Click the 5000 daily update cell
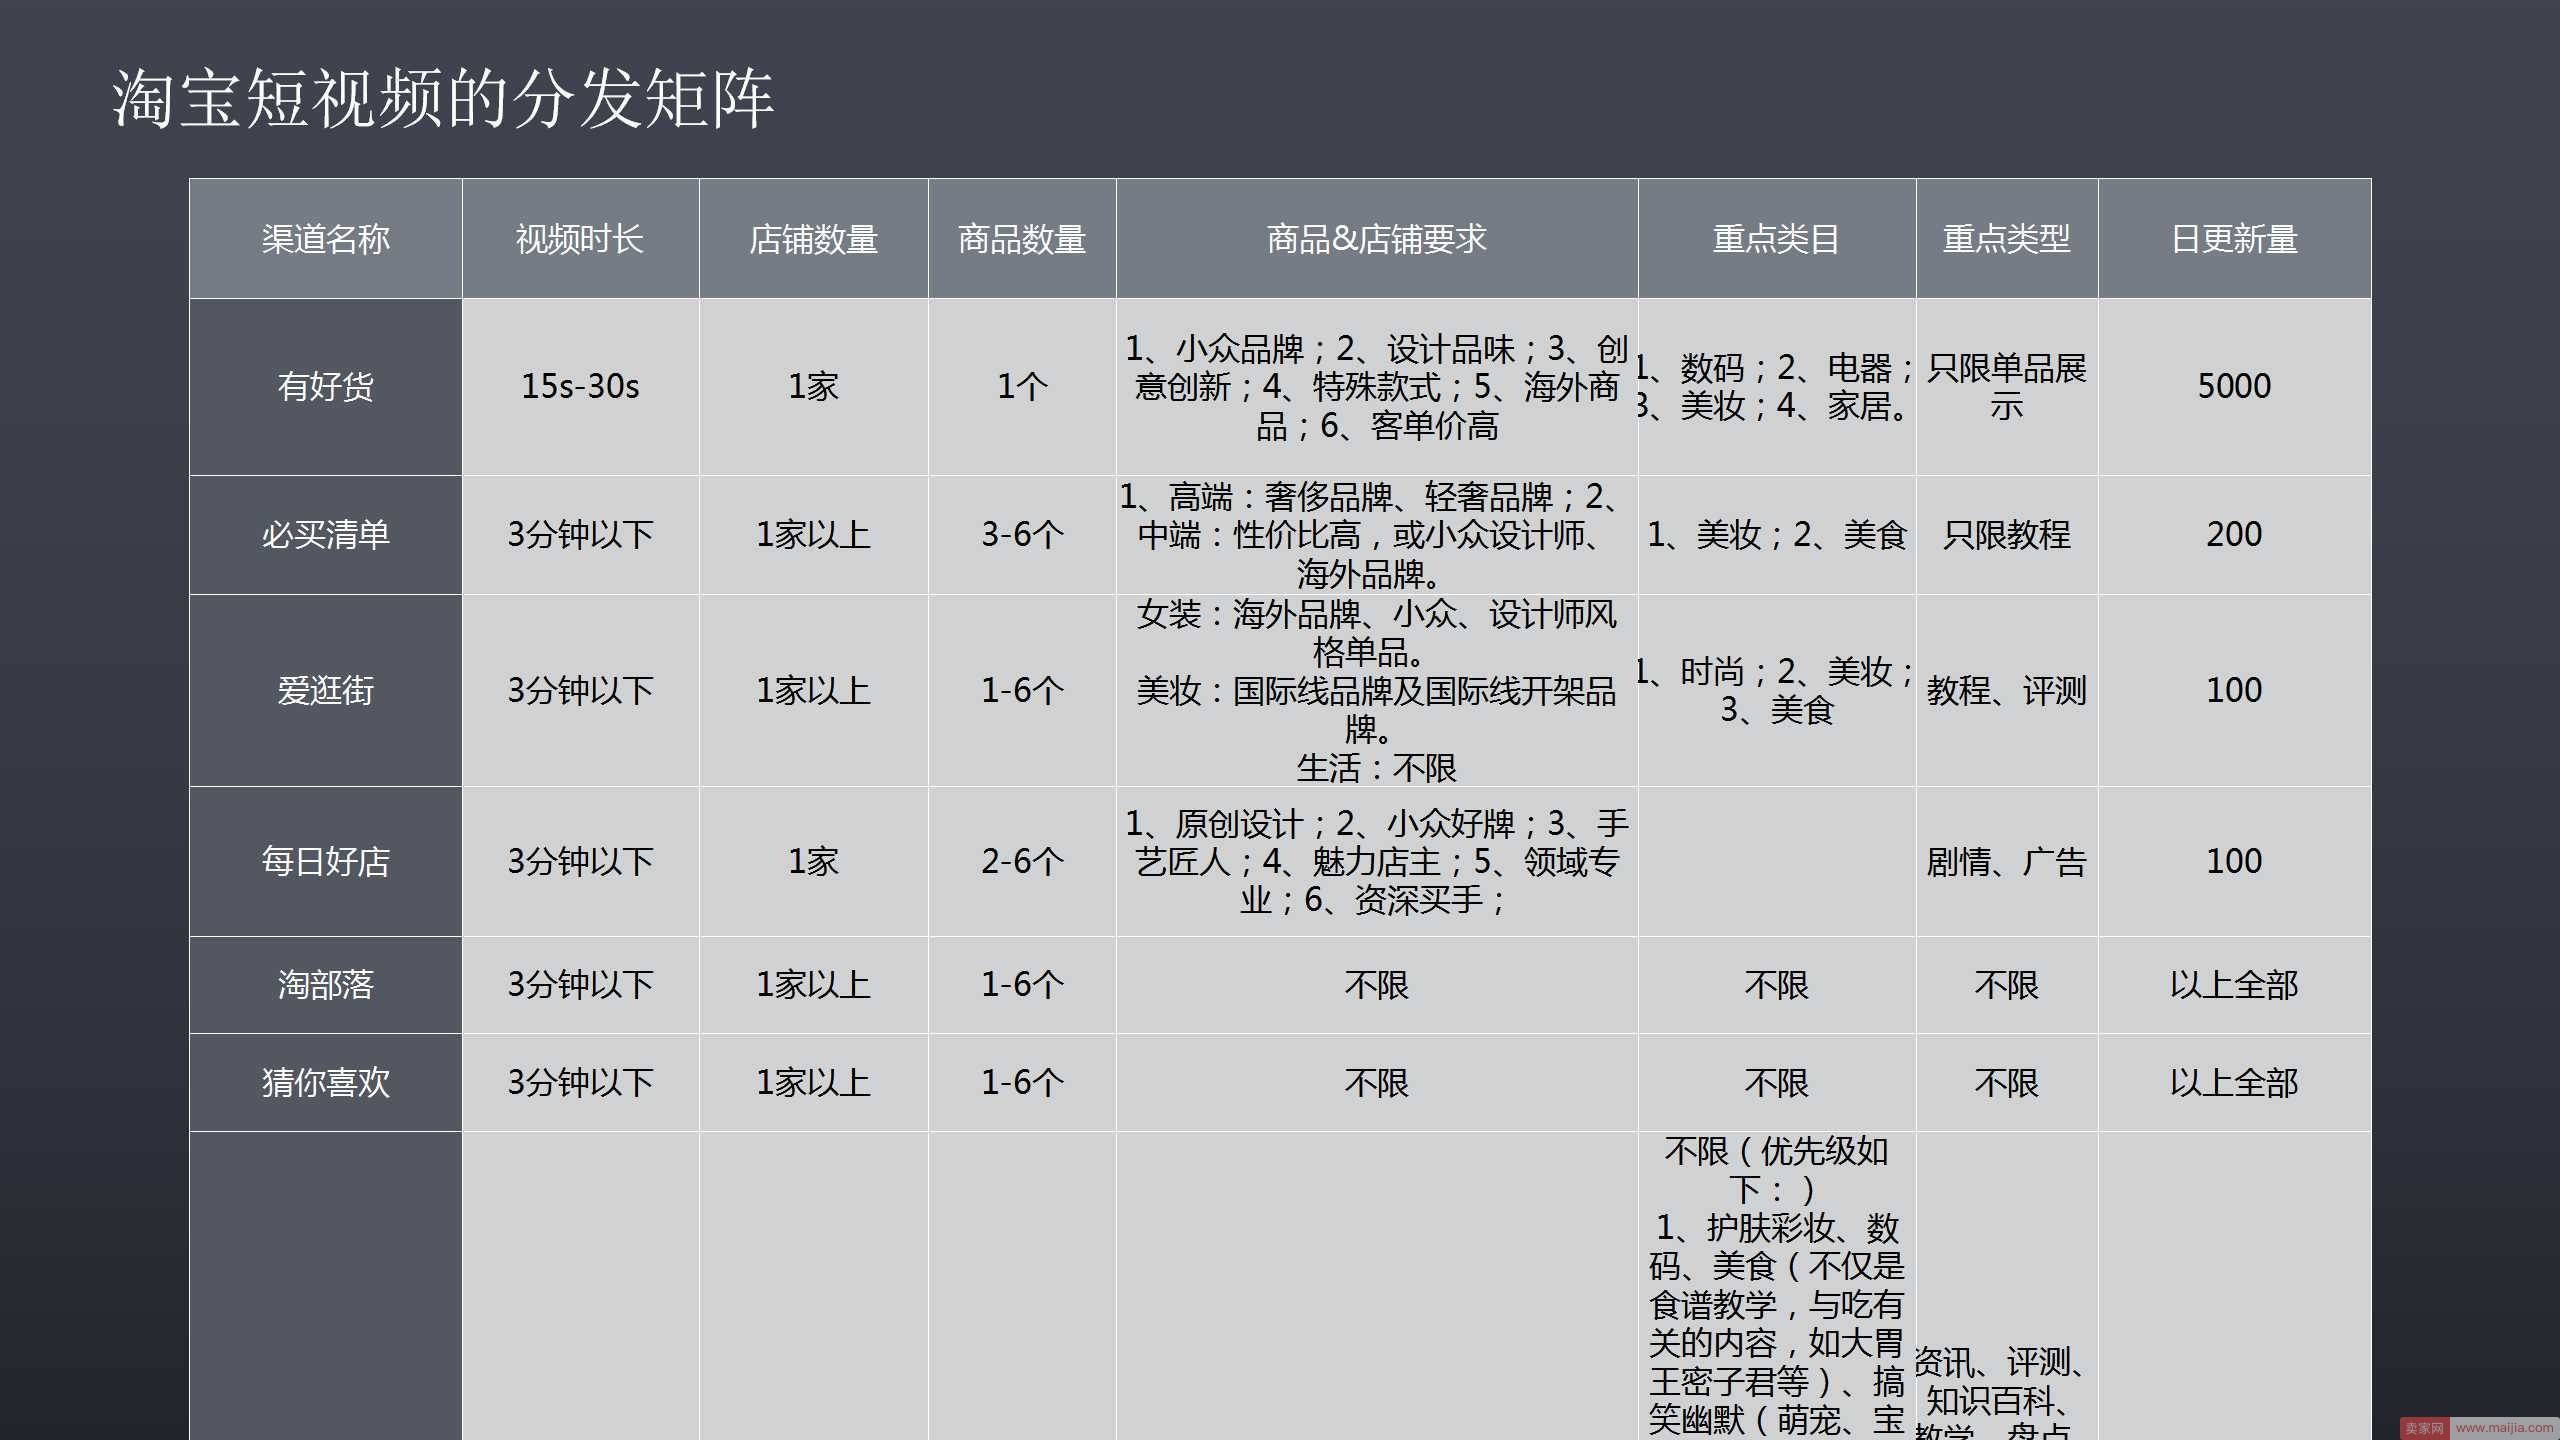This screenshot has width=2560, height=1440. click(2234, 387)
